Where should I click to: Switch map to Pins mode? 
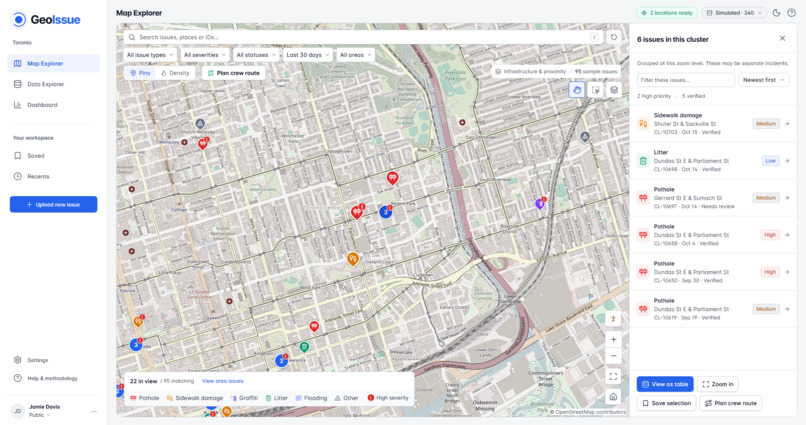(x=140, y=73)
